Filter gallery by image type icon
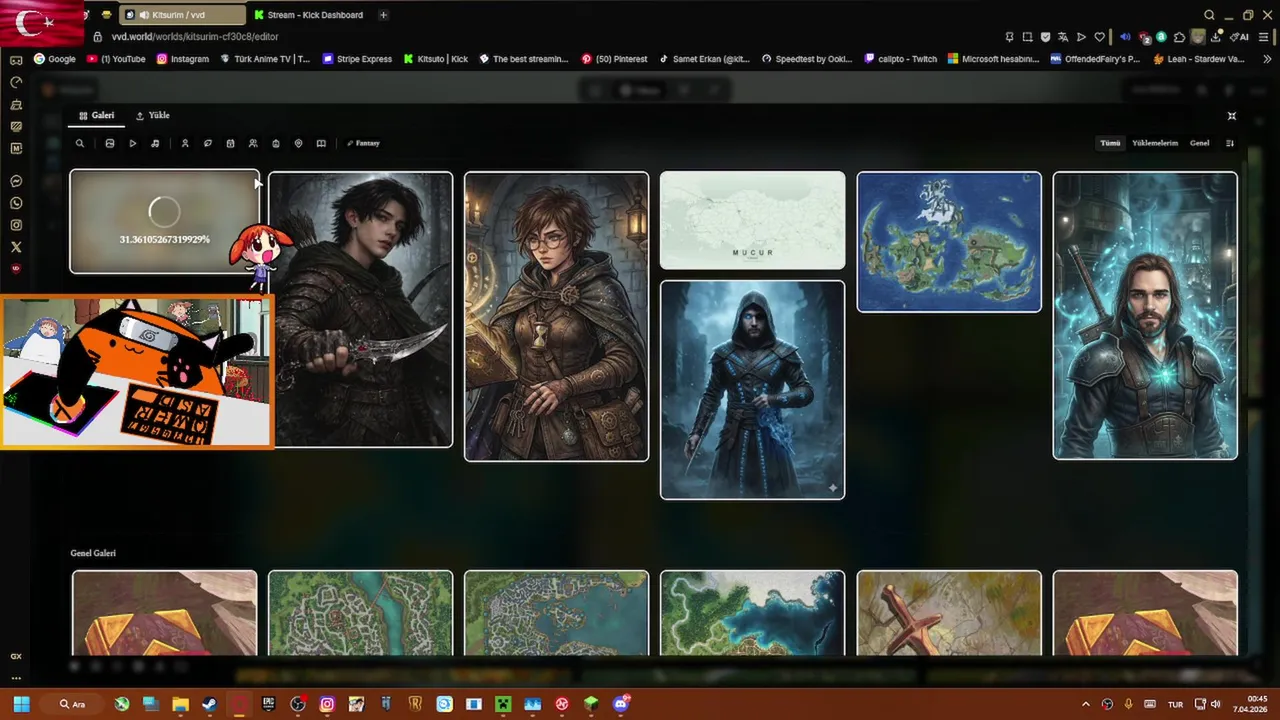This screenshot has height=720, width=1280. 110,143
